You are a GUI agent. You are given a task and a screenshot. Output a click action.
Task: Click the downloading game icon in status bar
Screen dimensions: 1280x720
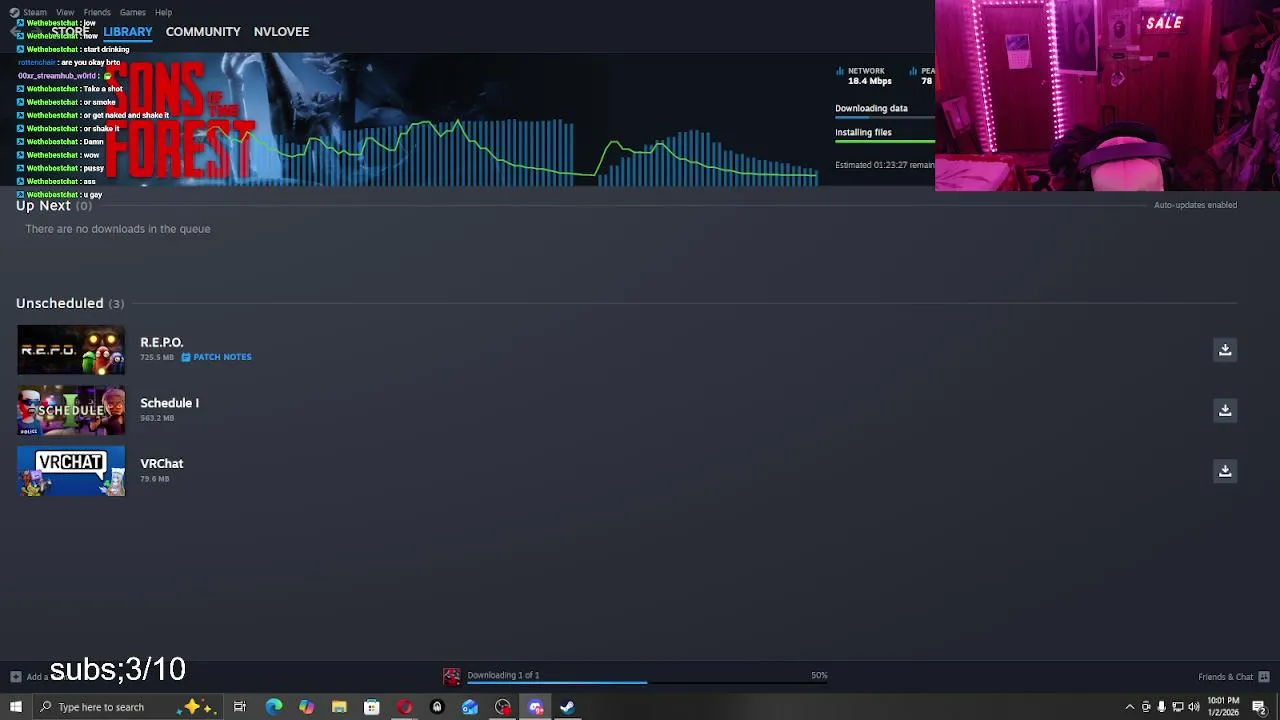452,677
